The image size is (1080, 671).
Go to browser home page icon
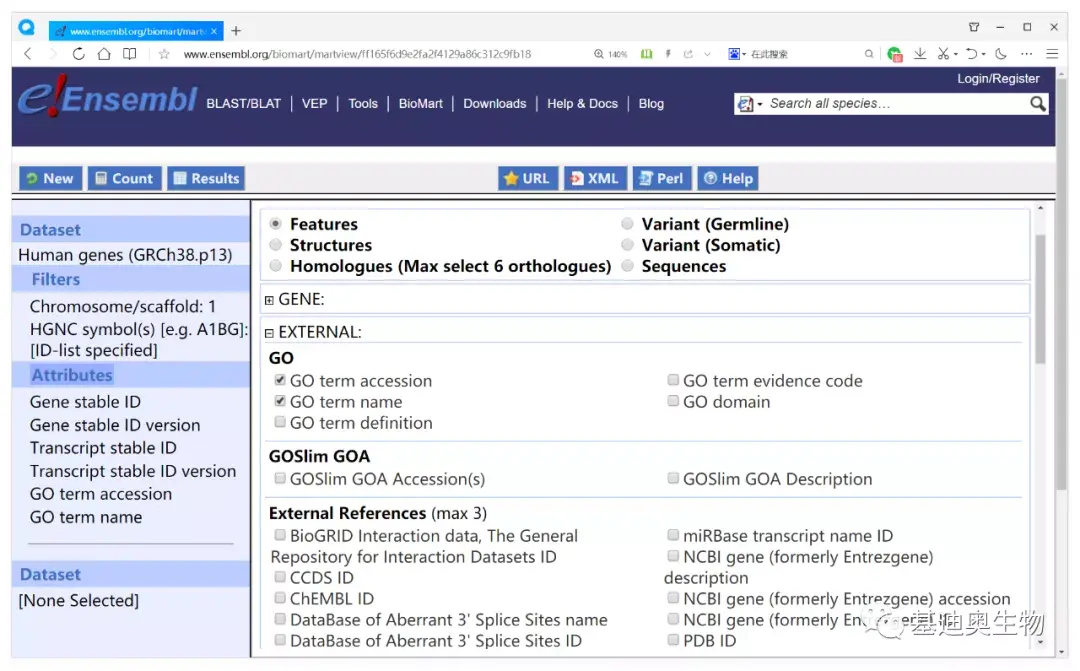[x=104, y=54]
